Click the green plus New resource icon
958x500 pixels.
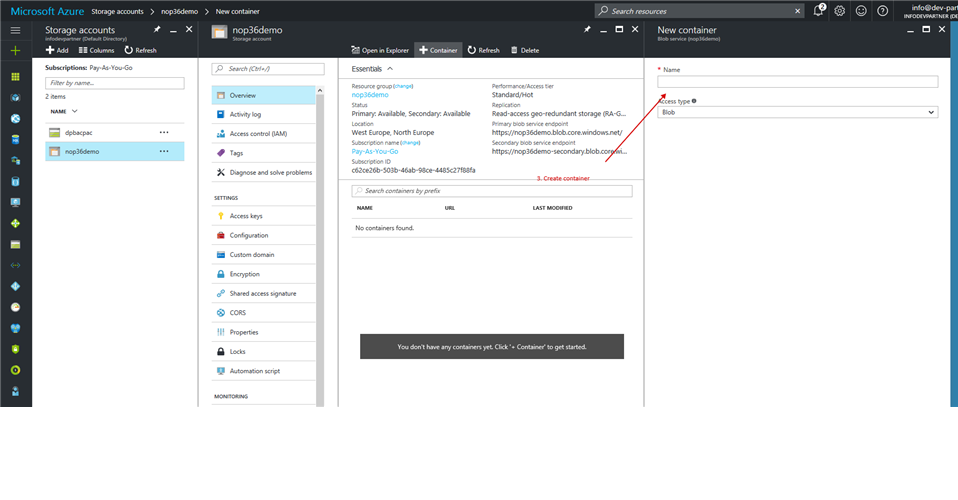click(x=15, y=51)
